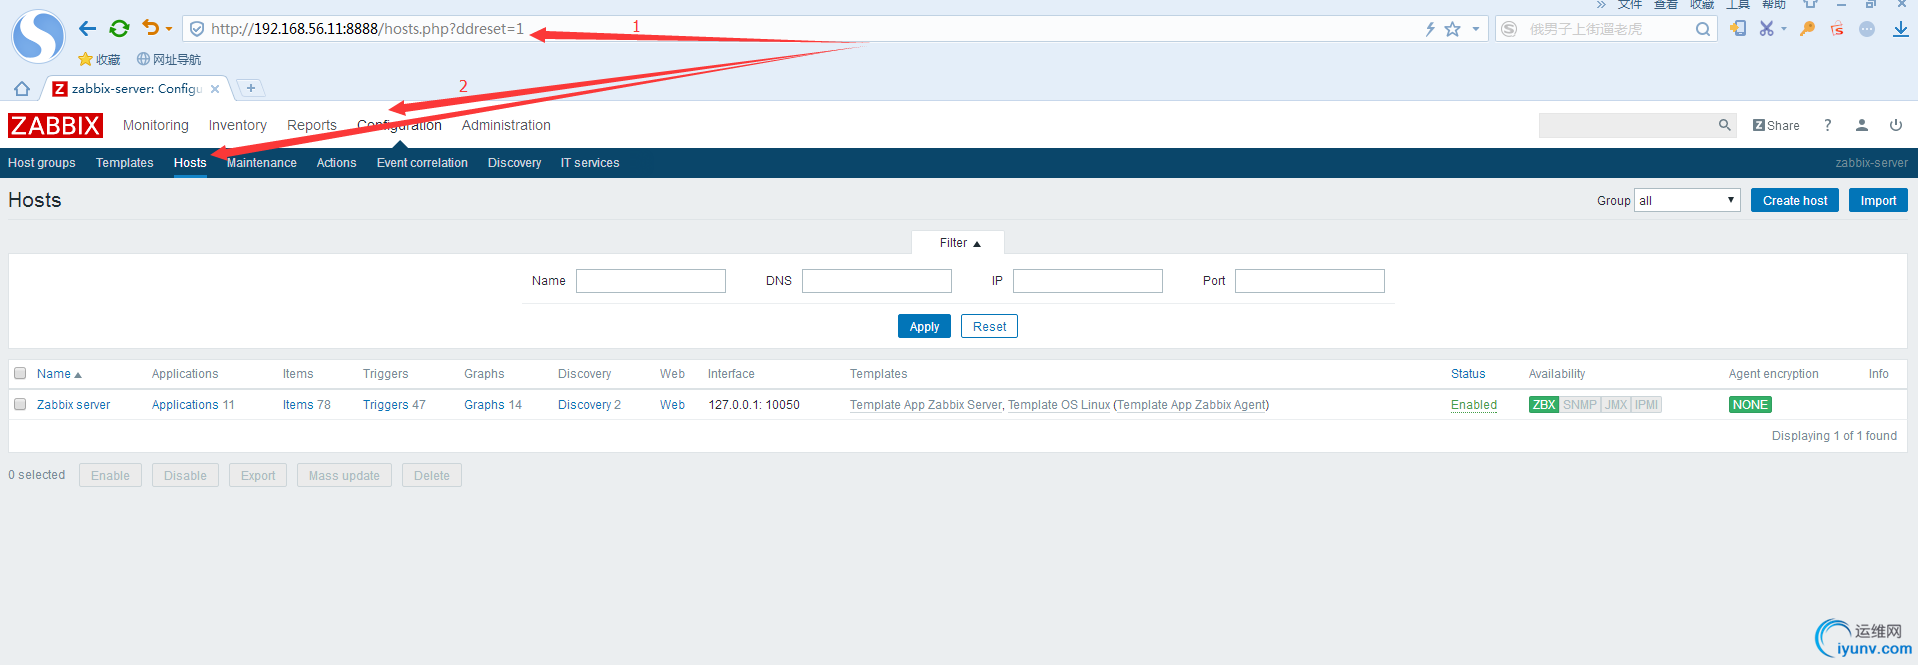Click the red shopping bag icon
The width and height of the screenshot is (1918, 665).
(1837, 29)
